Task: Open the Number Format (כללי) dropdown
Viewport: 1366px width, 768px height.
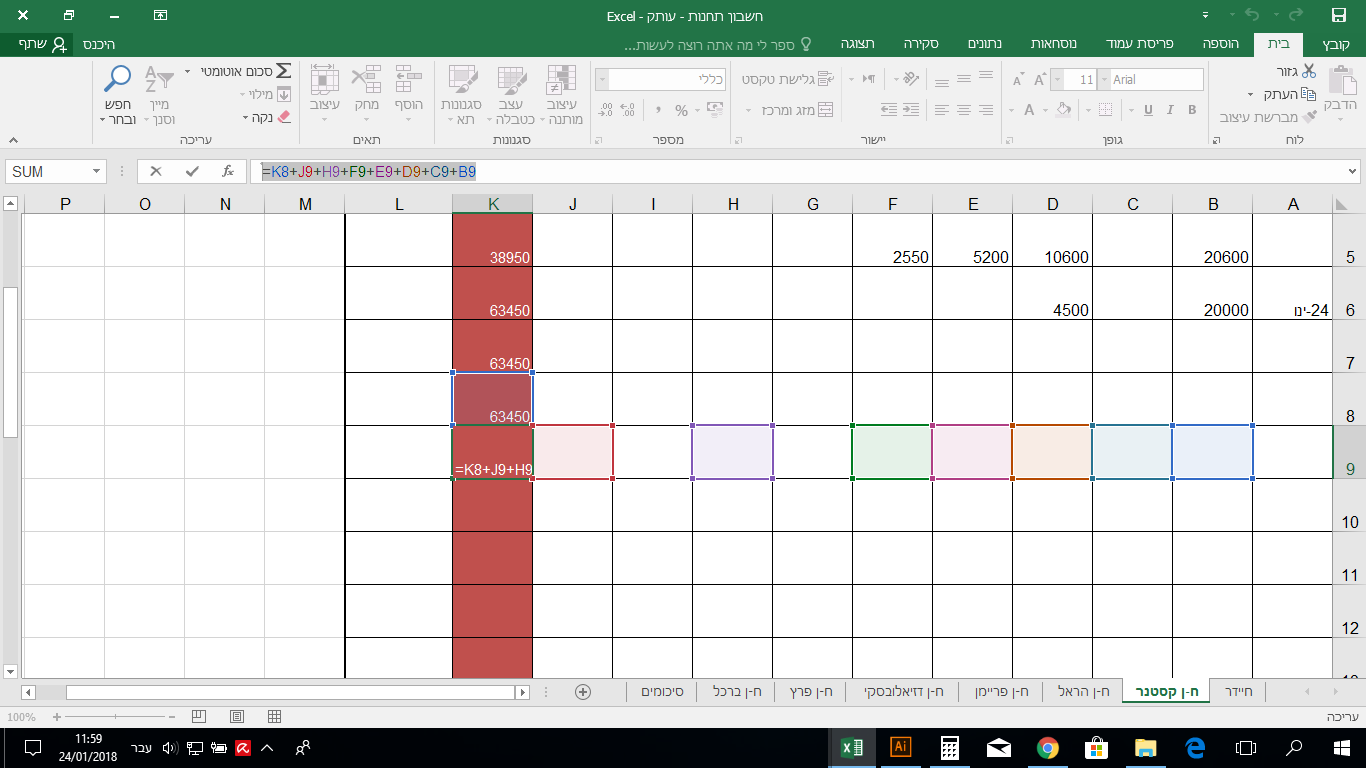Action: (x=601, y=79)
